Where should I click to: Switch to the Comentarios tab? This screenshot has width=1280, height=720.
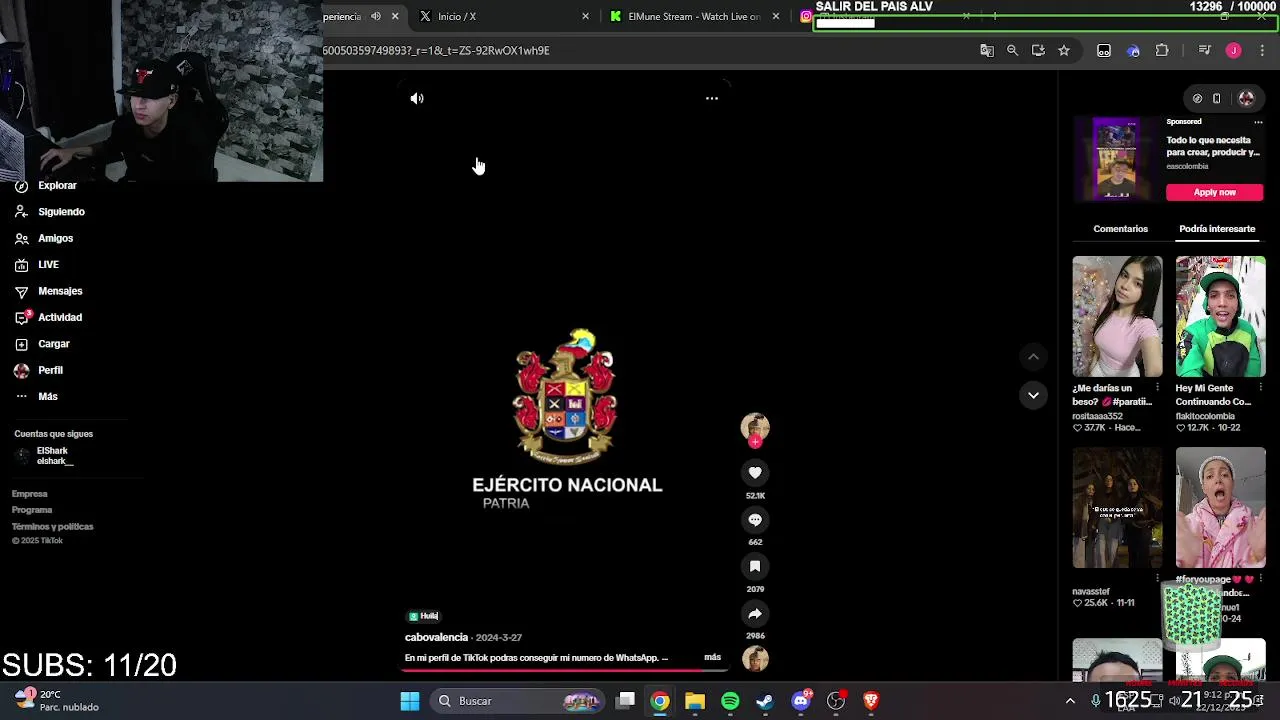click(x=1120, y=229)
